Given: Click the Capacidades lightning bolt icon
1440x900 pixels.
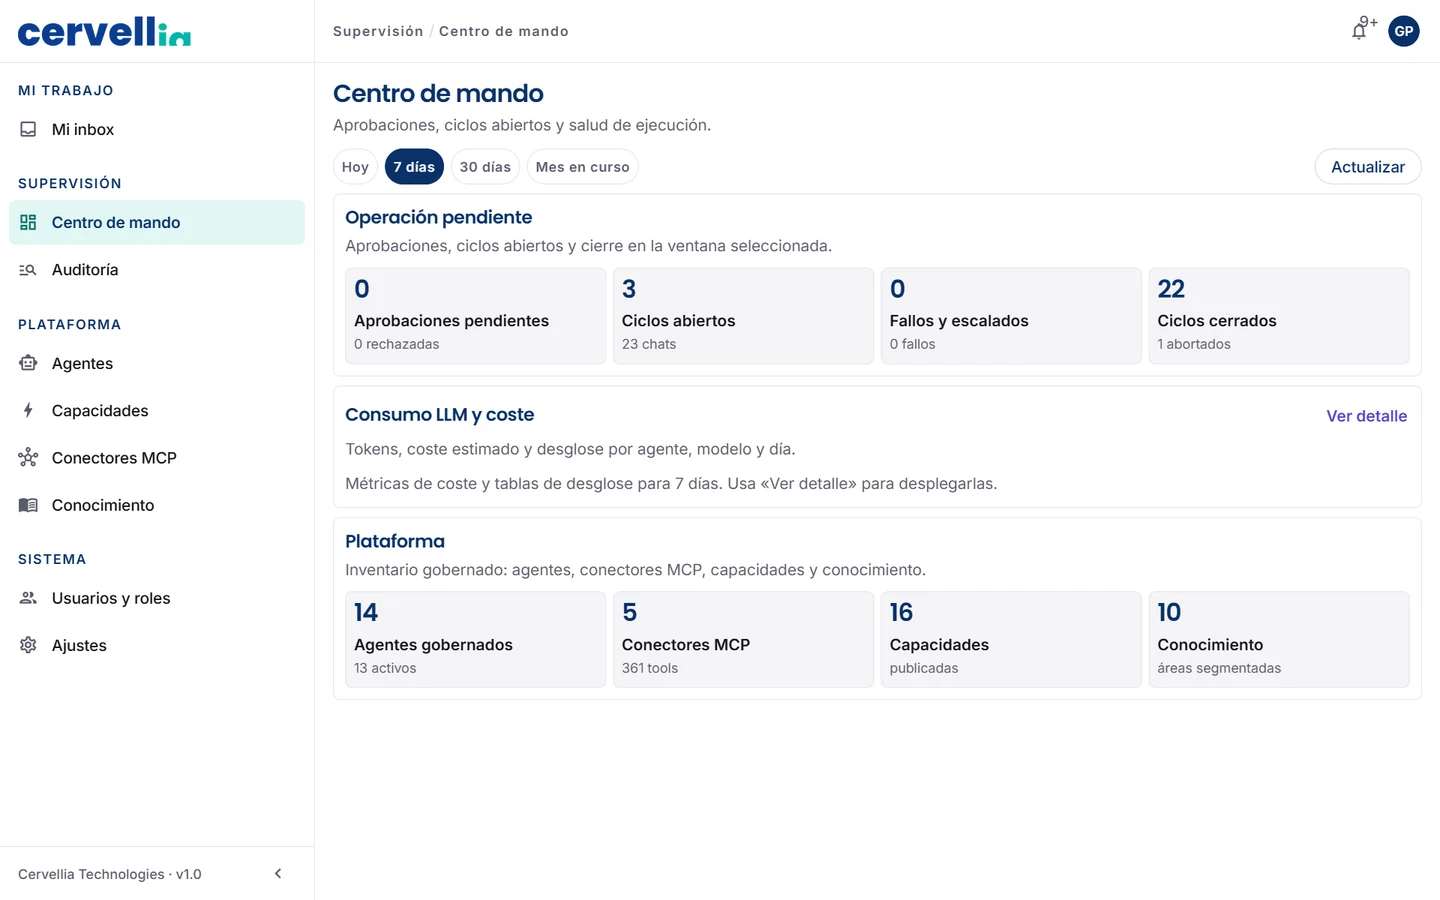Looking at the screenshot, I should [x=28, y=411].
